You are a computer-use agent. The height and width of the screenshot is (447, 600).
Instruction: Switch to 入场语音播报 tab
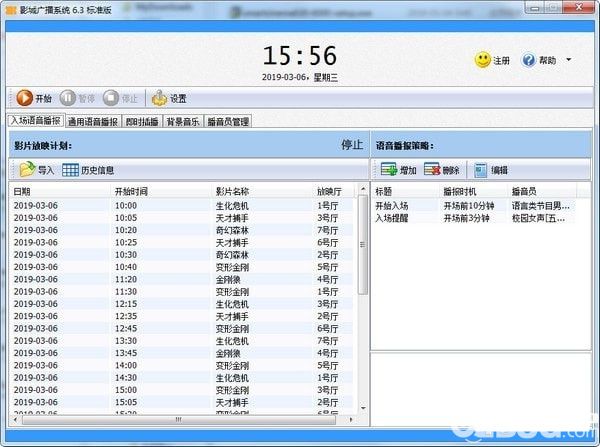point(36,121)
